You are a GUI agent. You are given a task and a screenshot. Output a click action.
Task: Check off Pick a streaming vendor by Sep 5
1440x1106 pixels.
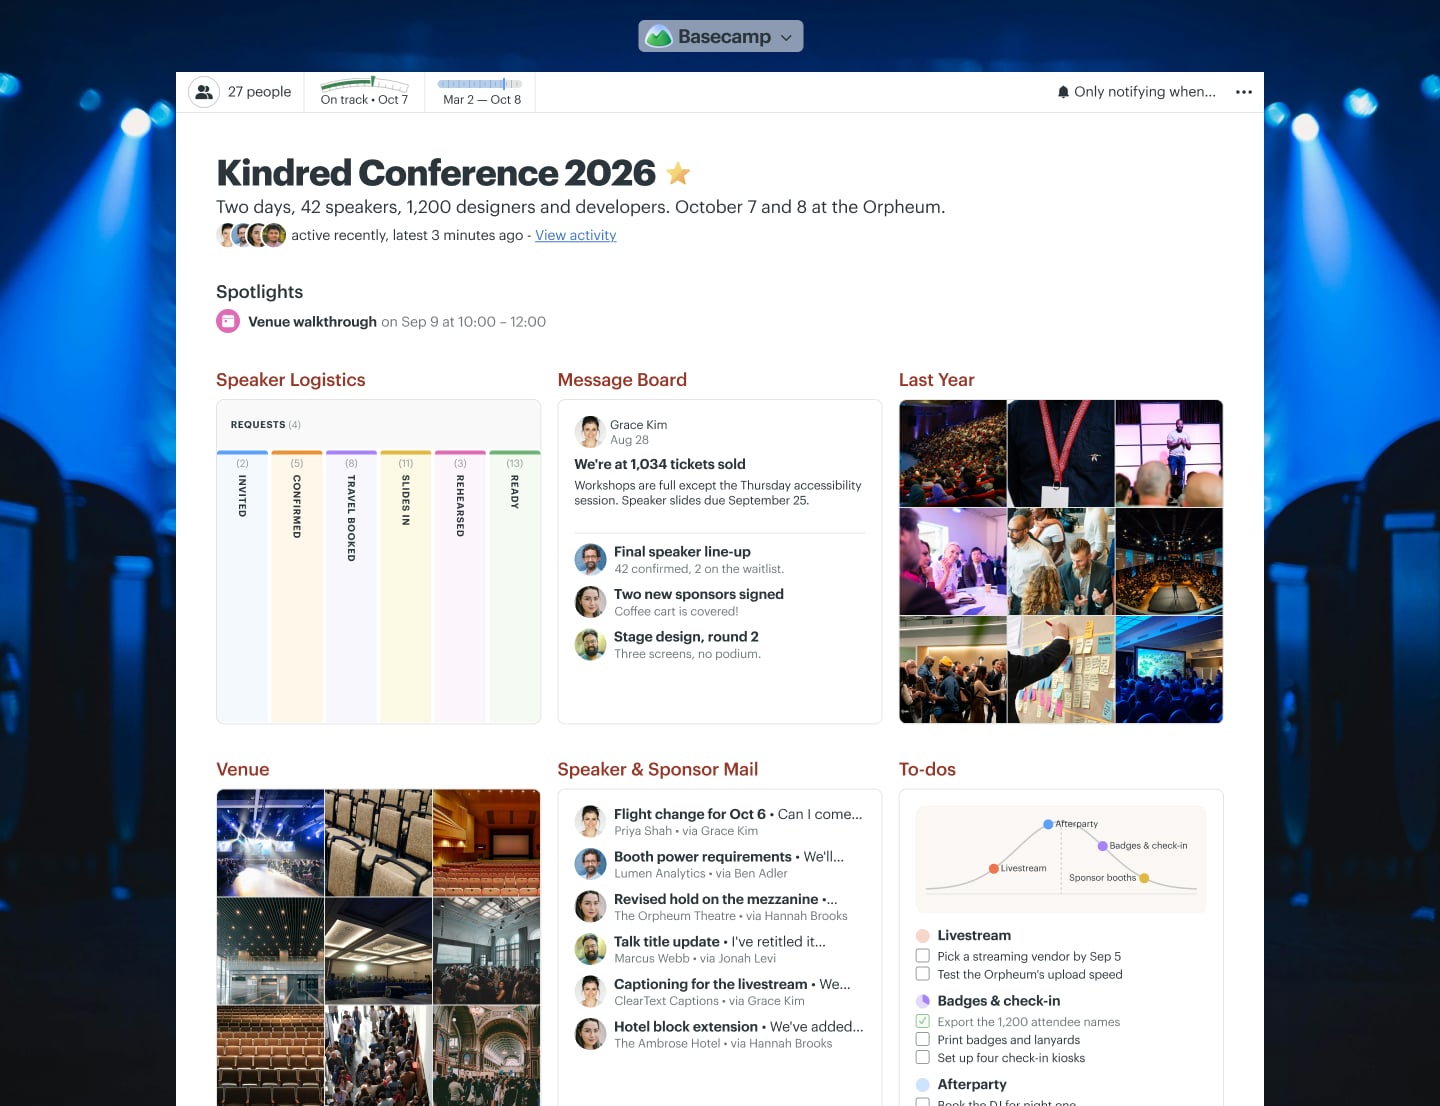tap(923, 956)
